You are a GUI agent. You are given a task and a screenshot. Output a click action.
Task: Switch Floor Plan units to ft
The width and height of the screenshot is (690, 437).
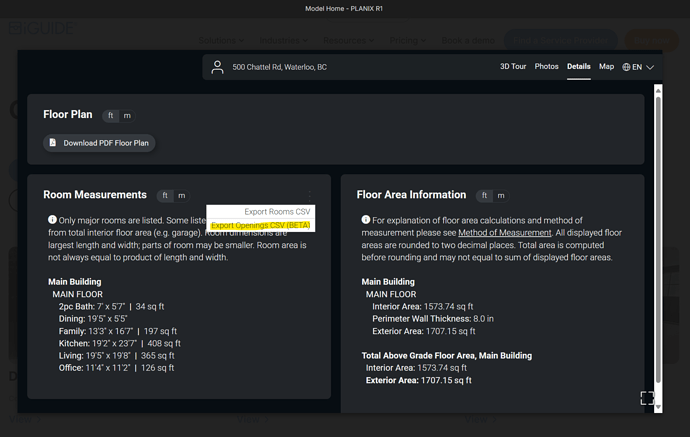[x=110, y=115]
